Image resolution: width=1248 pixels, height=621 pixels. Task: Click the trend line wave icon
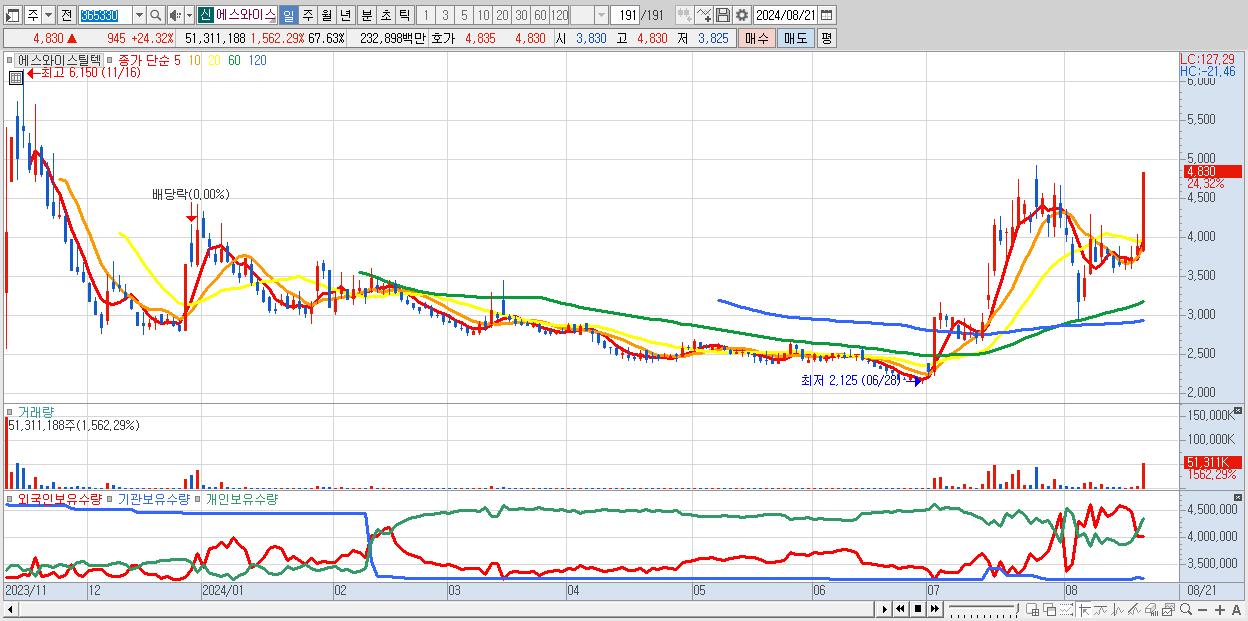tap(1101, 610)
